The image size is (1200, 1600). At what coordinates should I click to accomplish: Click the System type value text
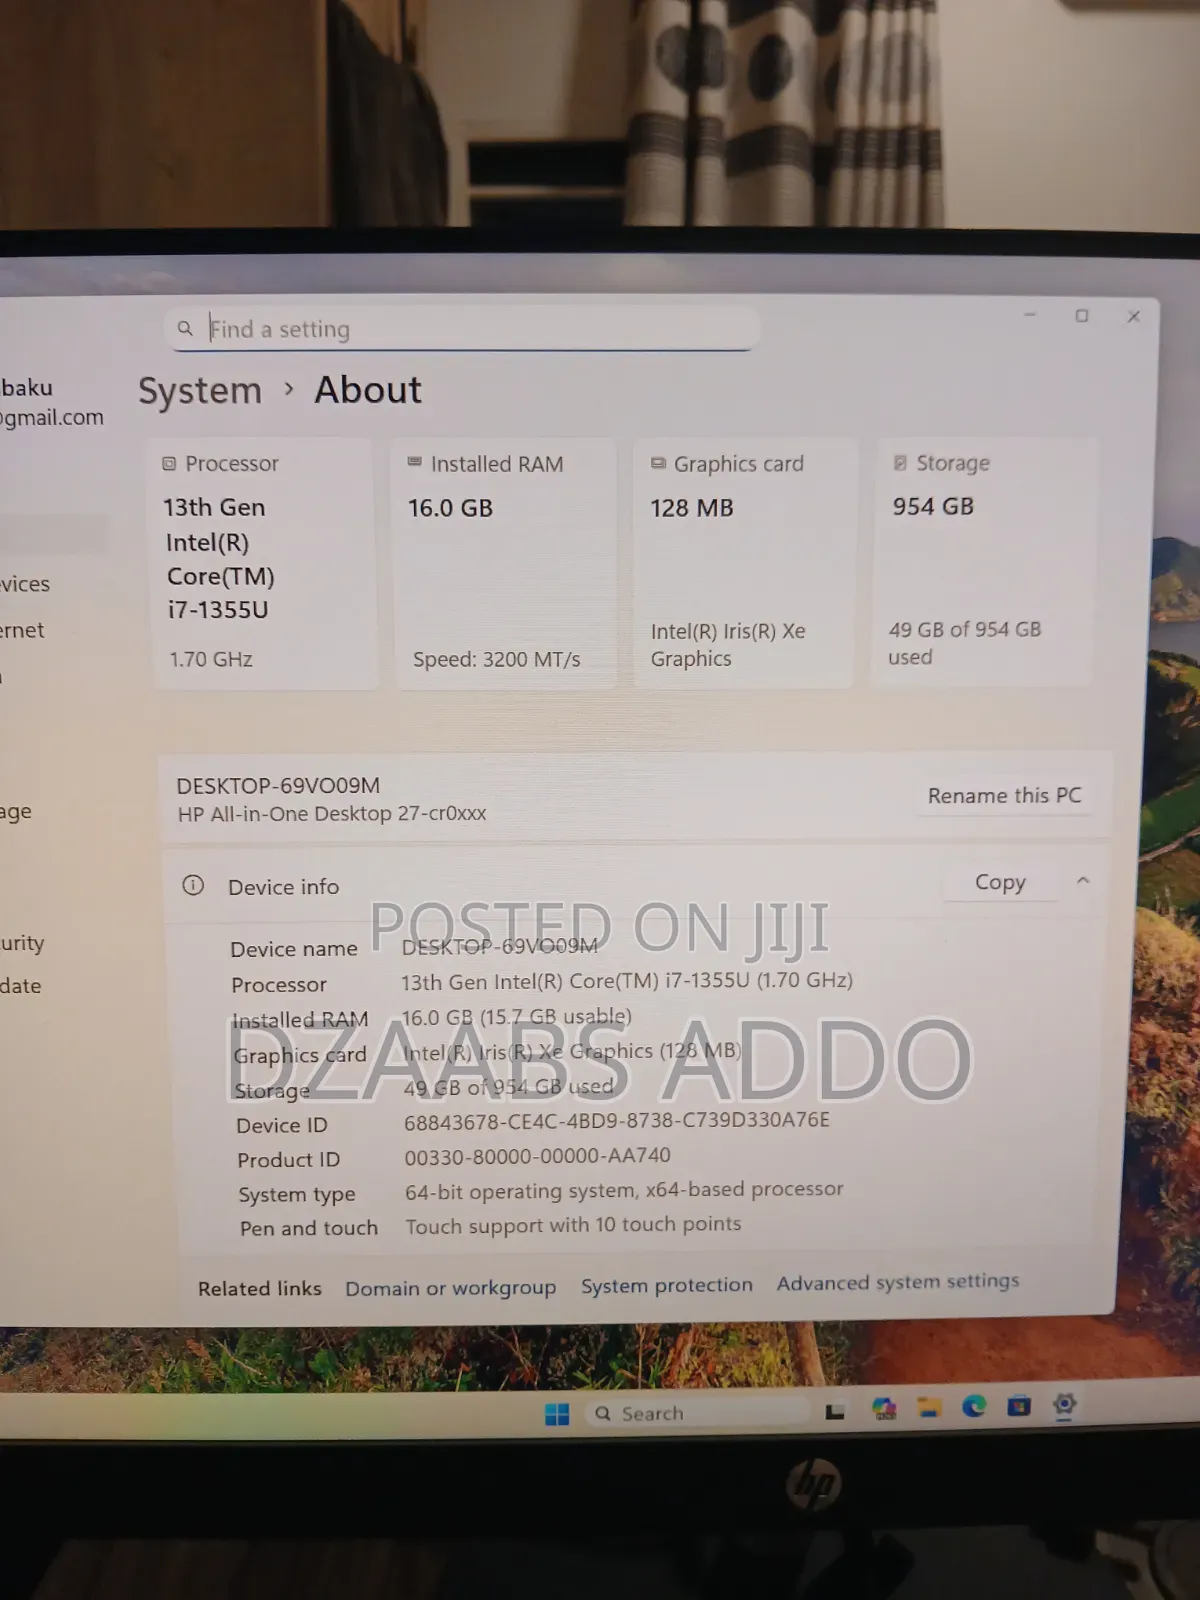[624, 1190]
